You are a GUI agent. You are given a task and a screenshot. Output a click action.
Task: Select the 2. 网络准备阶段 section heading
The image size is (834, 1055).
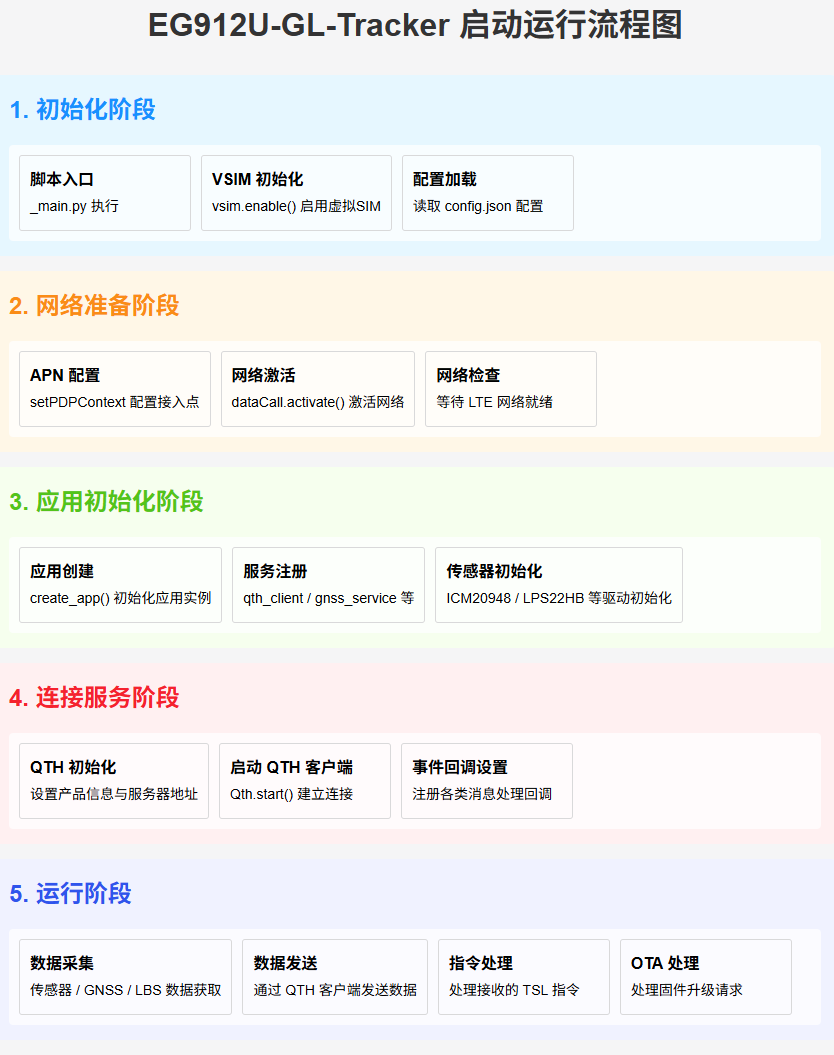click(x=94, y=306)
